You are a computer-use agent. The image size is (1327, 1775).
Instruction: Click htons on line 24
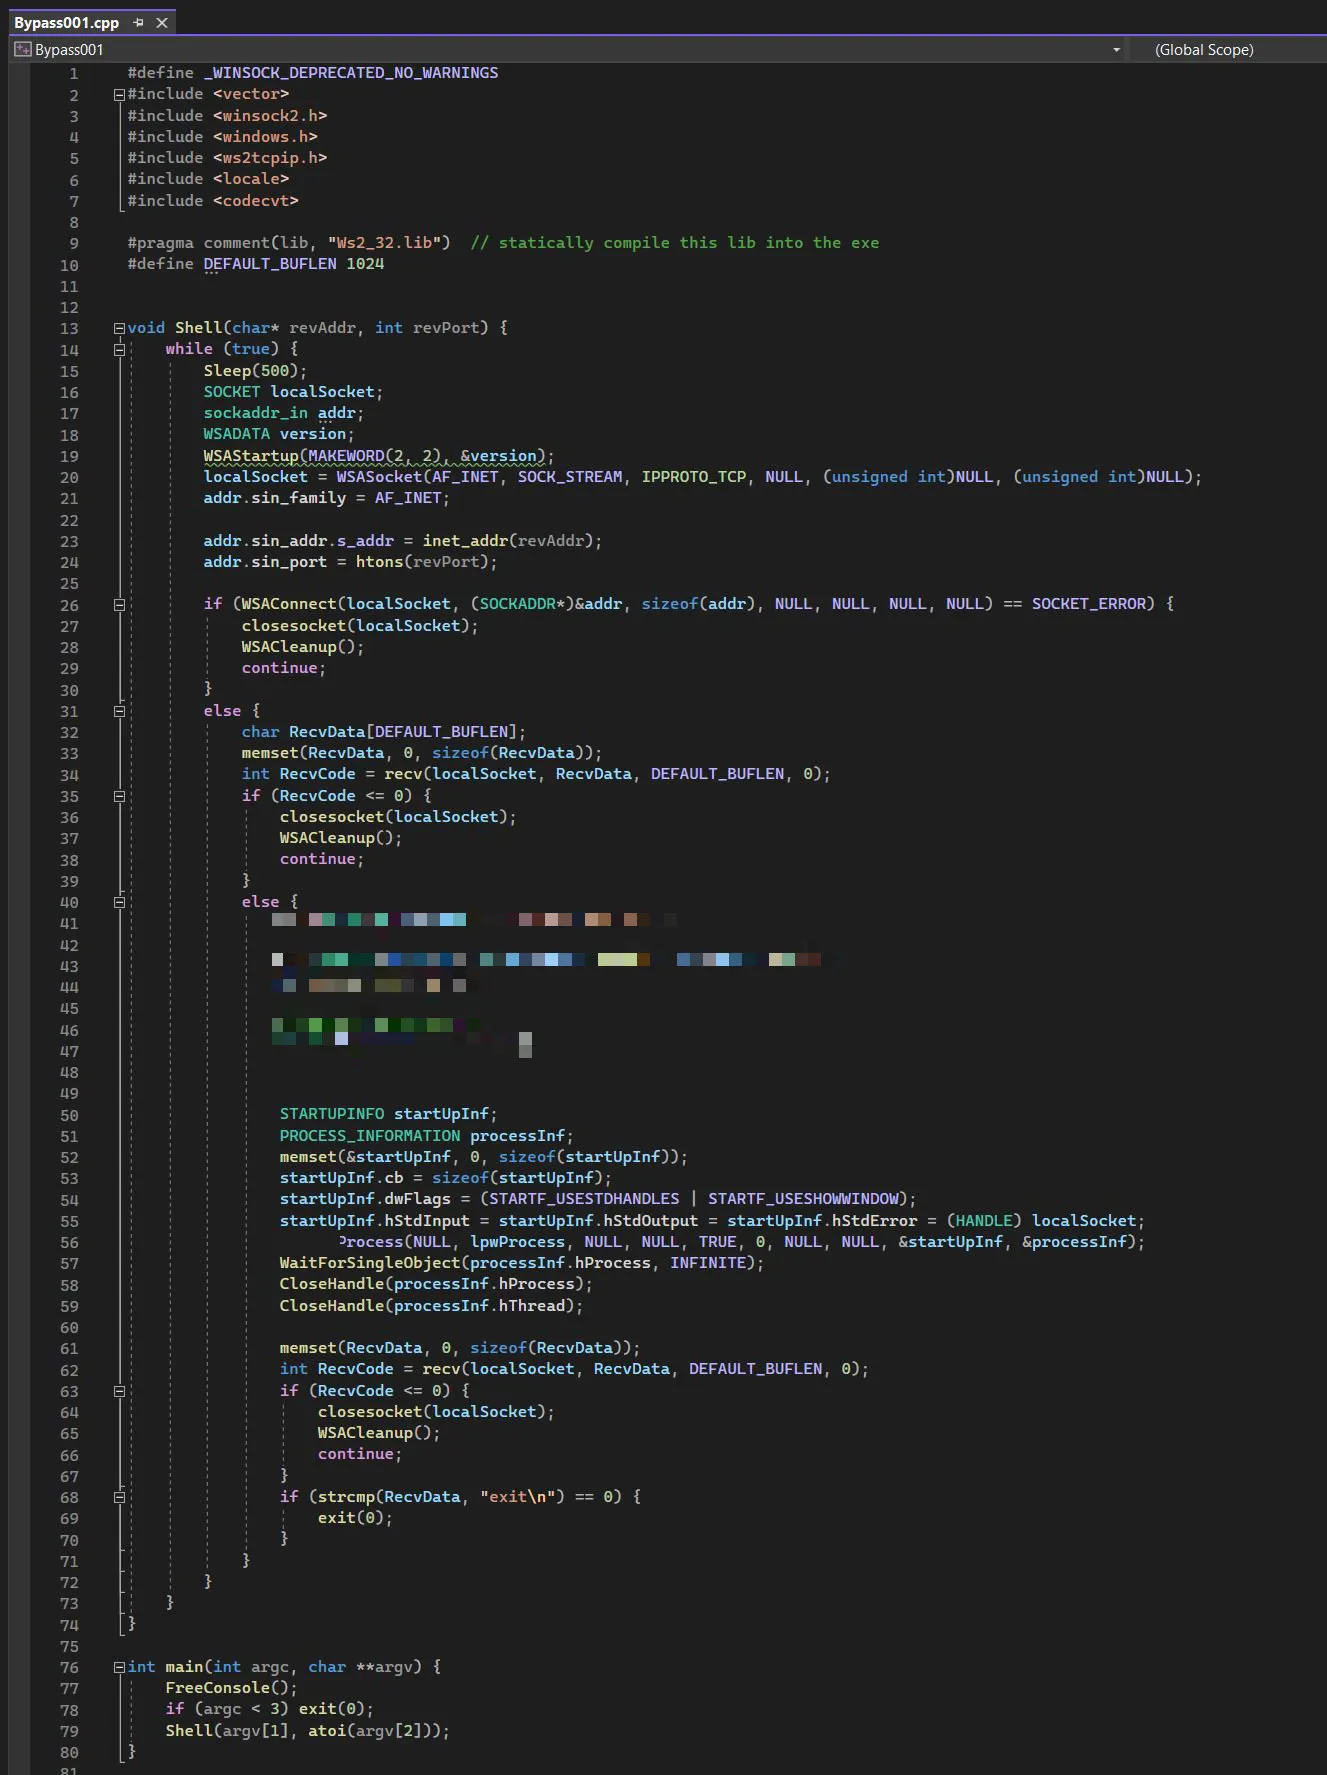pos(380,562)
